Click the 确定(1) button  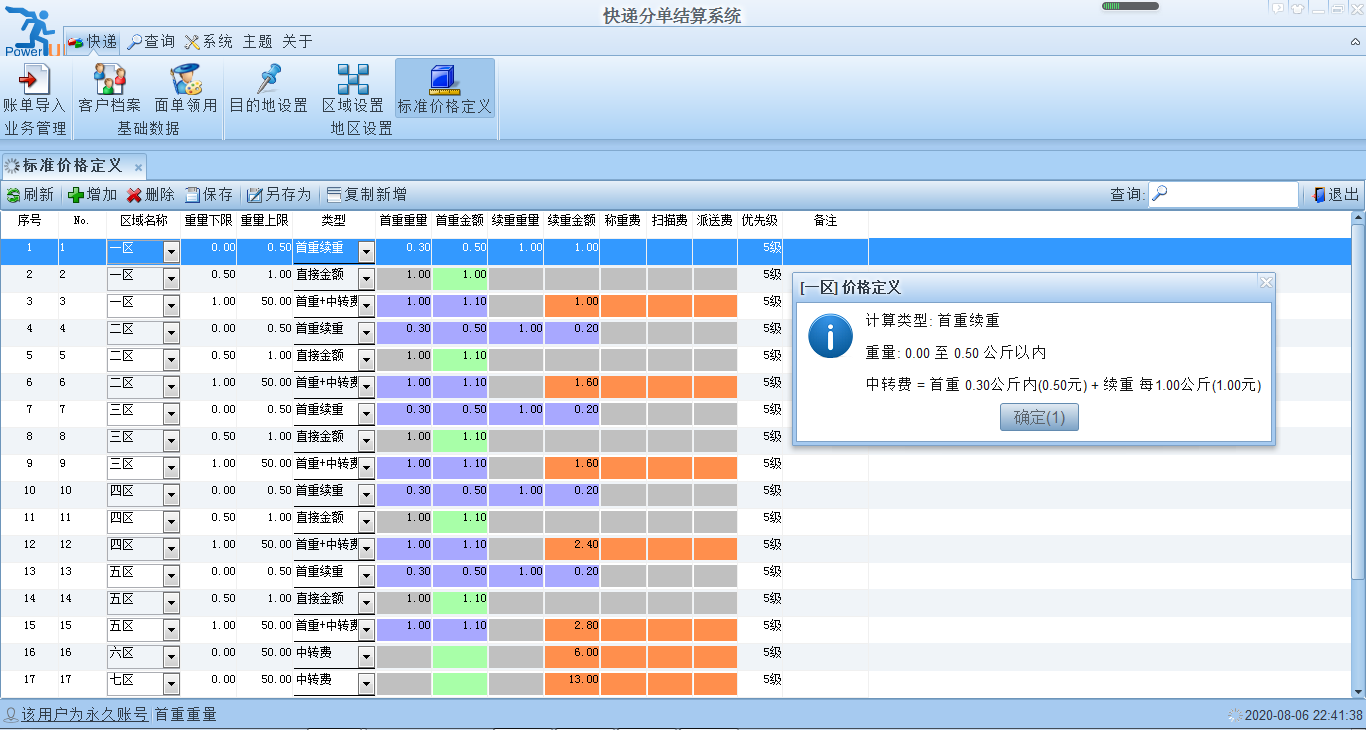[1039, 418]
